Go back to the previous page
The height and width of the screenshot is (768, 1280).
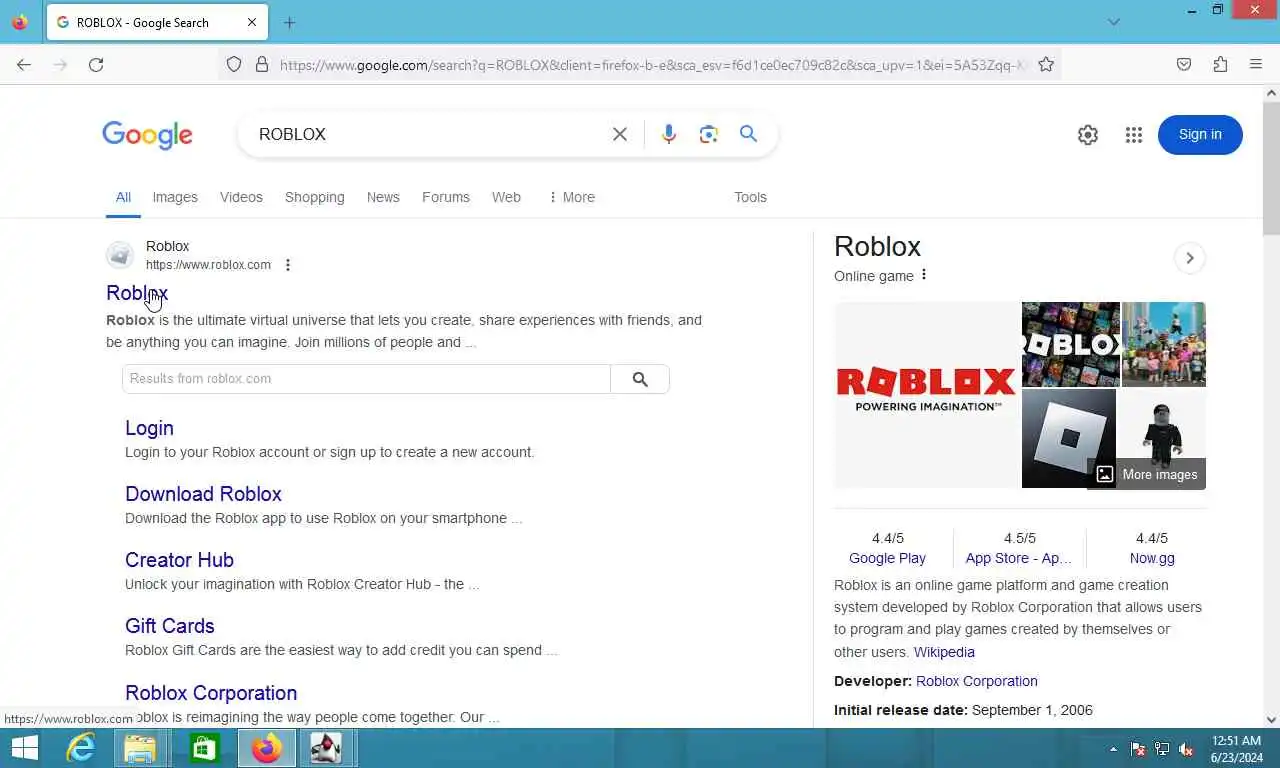pos(24,64)
